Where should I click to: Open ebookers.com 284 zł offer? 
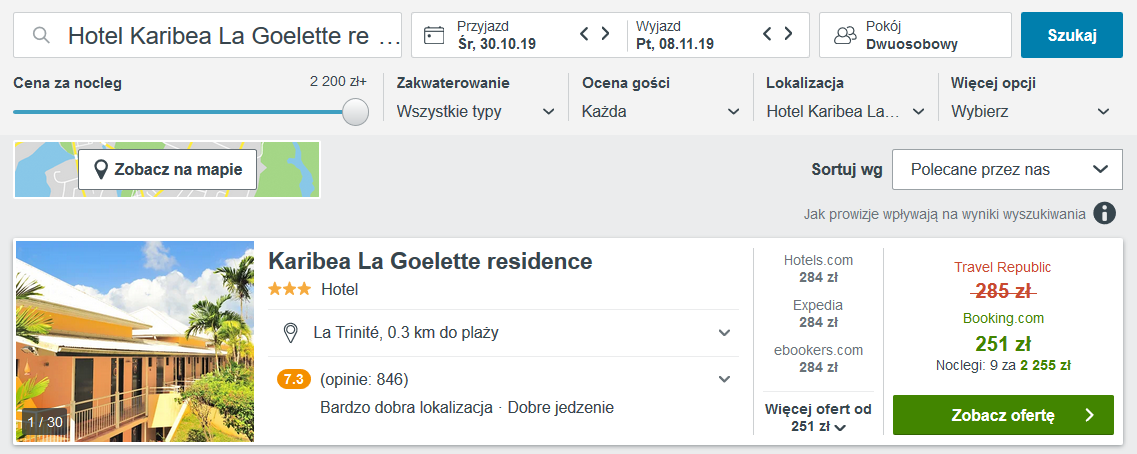[x=819, y=358]
